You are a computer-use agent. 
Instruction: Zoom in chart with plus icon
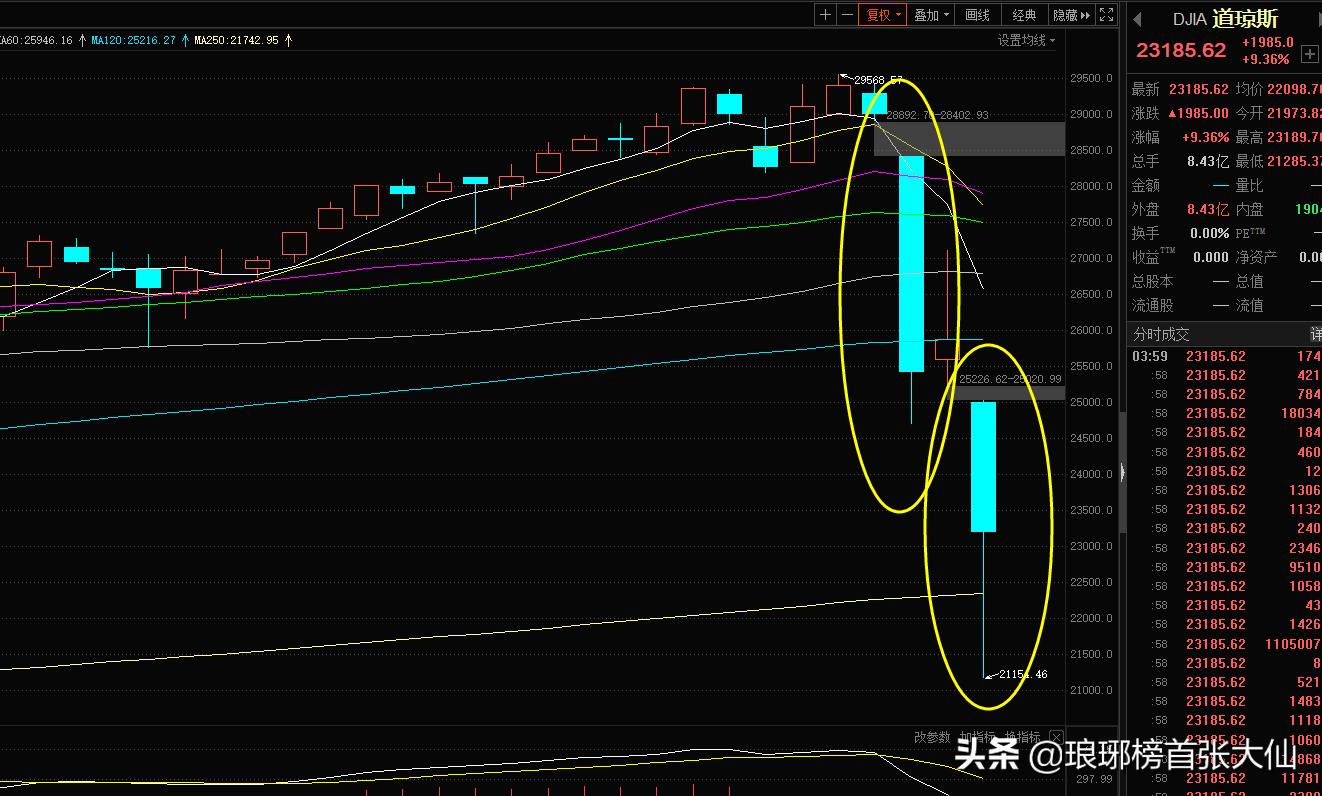point(825,15)
